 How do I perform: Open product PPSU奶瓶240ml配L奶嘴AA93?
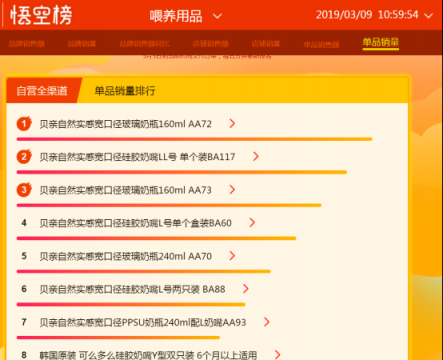click(x=143, y=322)
